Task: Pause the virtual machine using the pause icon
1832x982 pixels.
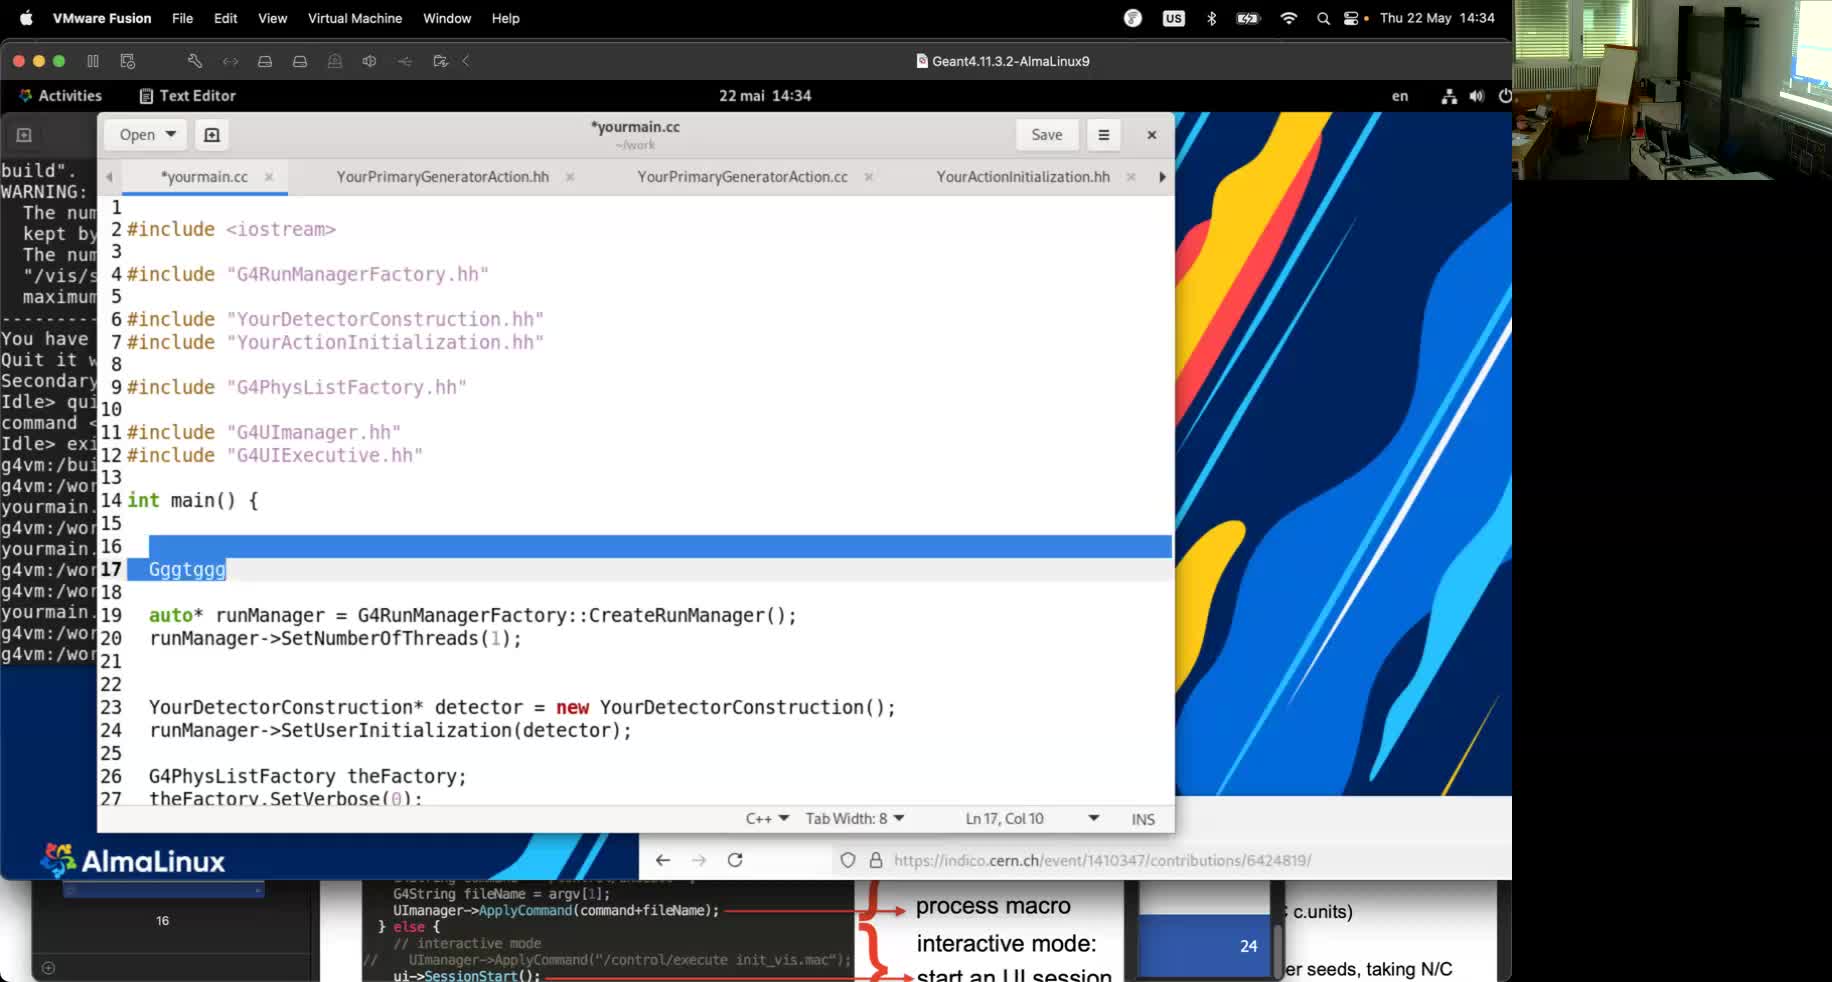Action: coord(93,61)
